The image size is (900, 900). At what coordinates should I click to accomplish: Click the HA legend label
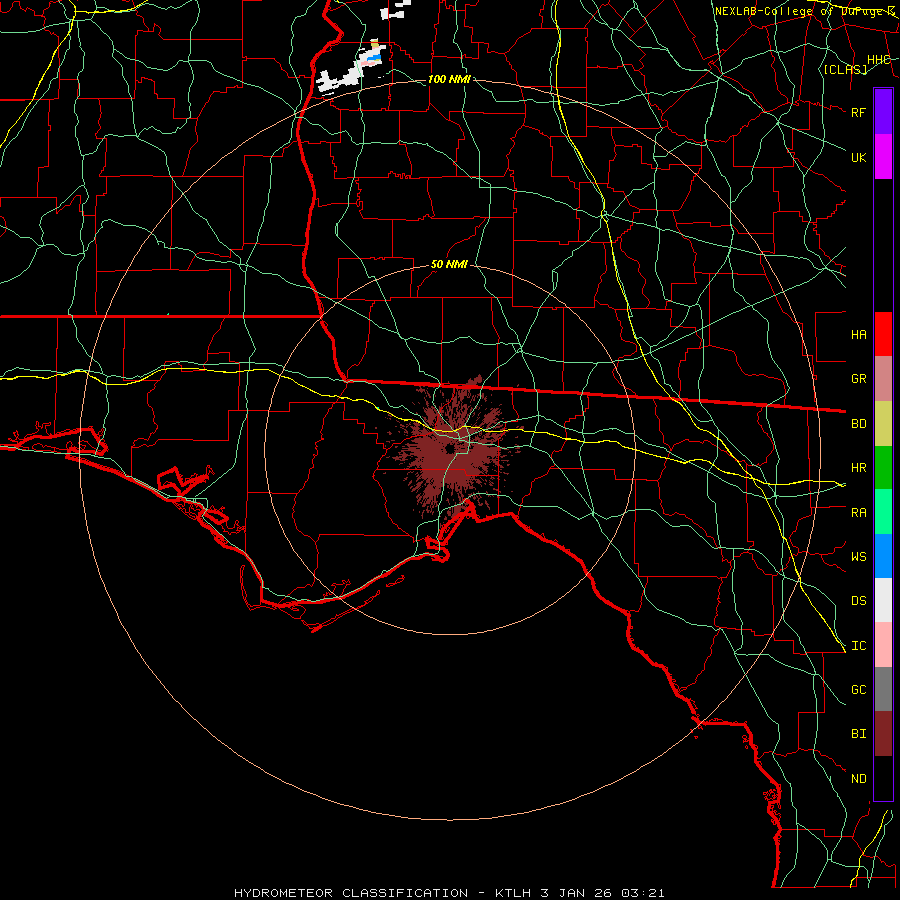click(x=859, y=334)
